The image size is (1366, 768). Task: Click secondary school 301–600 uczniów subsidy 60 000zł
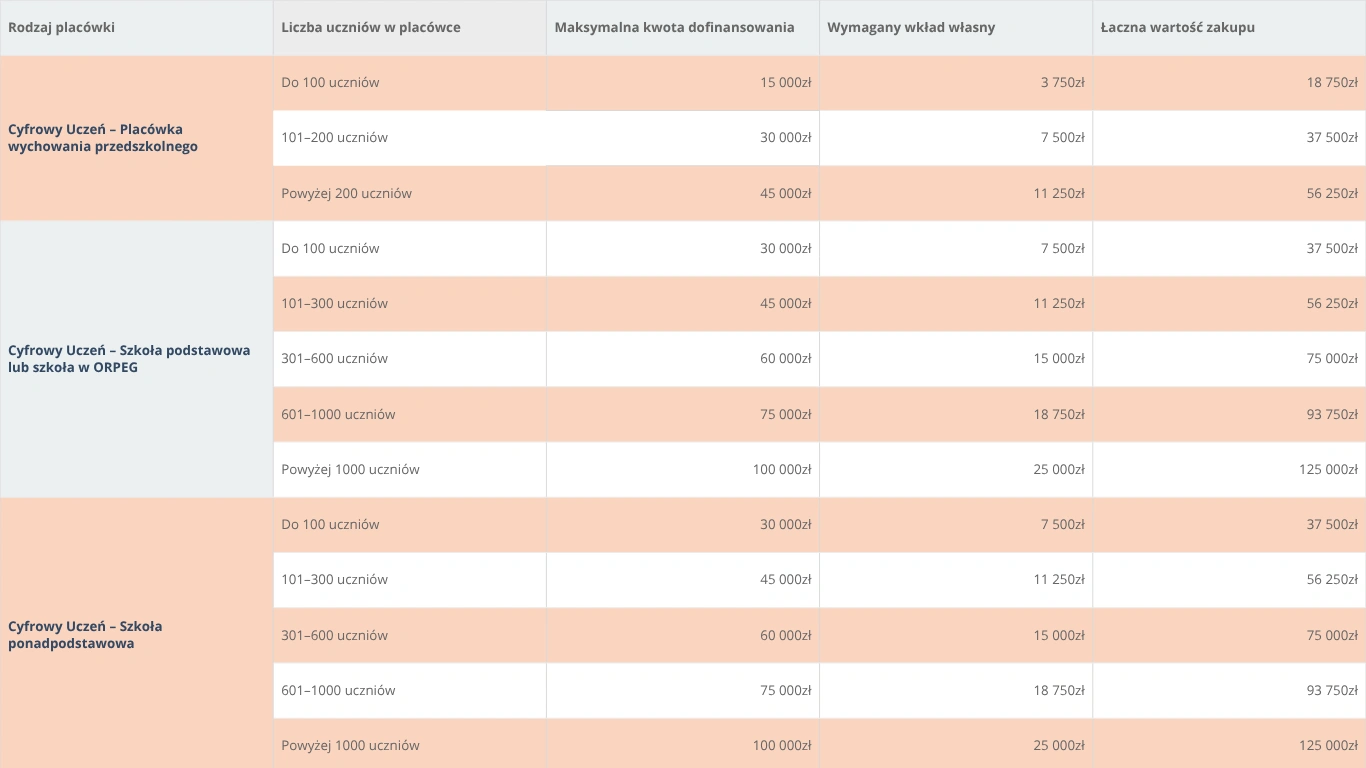[x=683, y=635]
